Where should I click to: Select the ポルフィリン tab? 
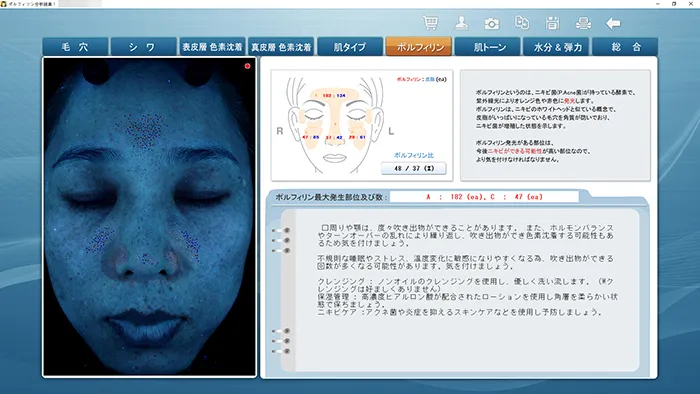418,47
